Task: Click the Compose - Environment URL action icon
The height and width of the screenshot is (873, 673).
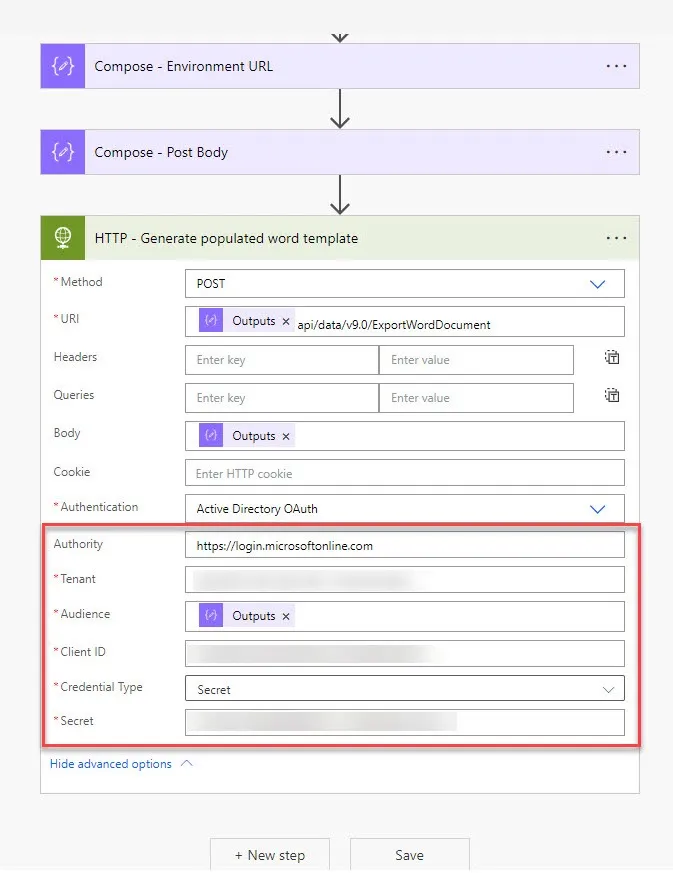Action: 63,66
